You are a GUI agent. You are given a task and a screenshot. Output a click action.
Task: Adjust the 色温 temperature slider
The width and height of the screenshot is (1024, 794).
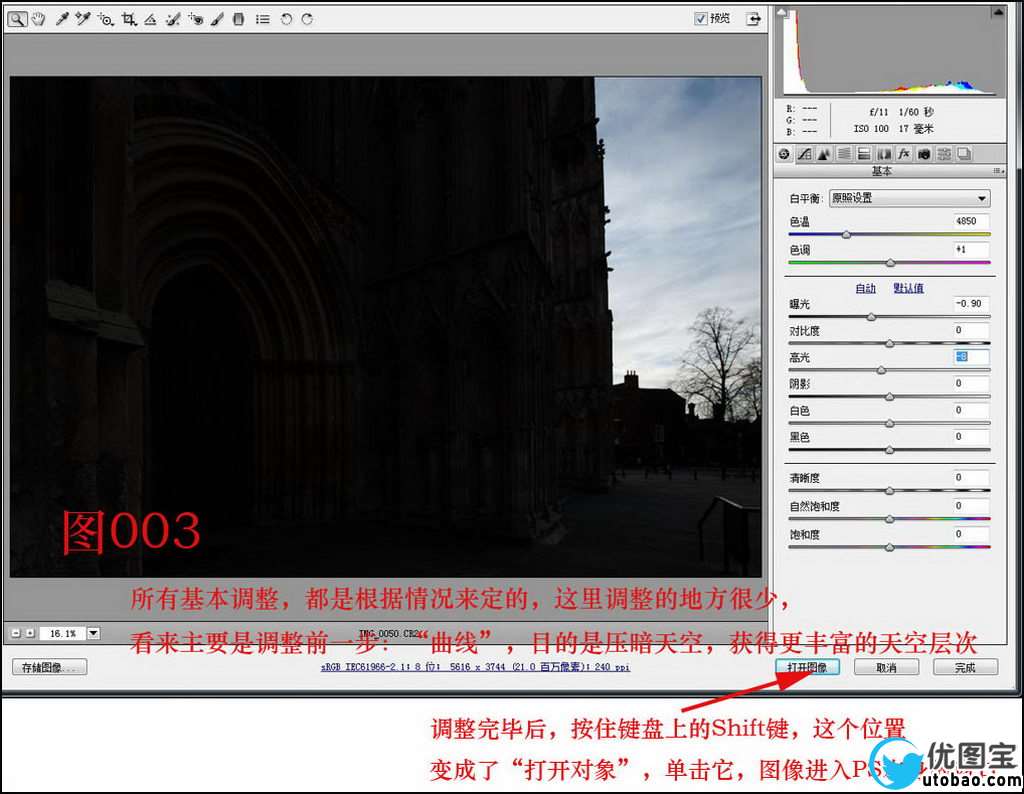pos(846,234)
